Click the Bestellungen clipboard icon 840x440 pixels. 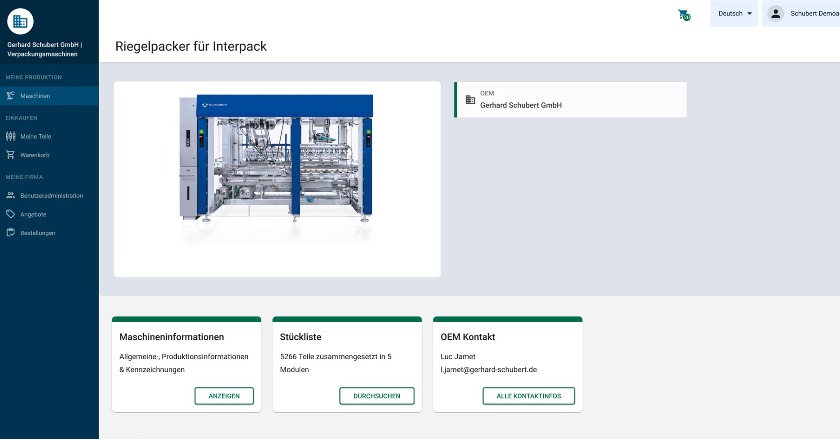coord(10,233)
